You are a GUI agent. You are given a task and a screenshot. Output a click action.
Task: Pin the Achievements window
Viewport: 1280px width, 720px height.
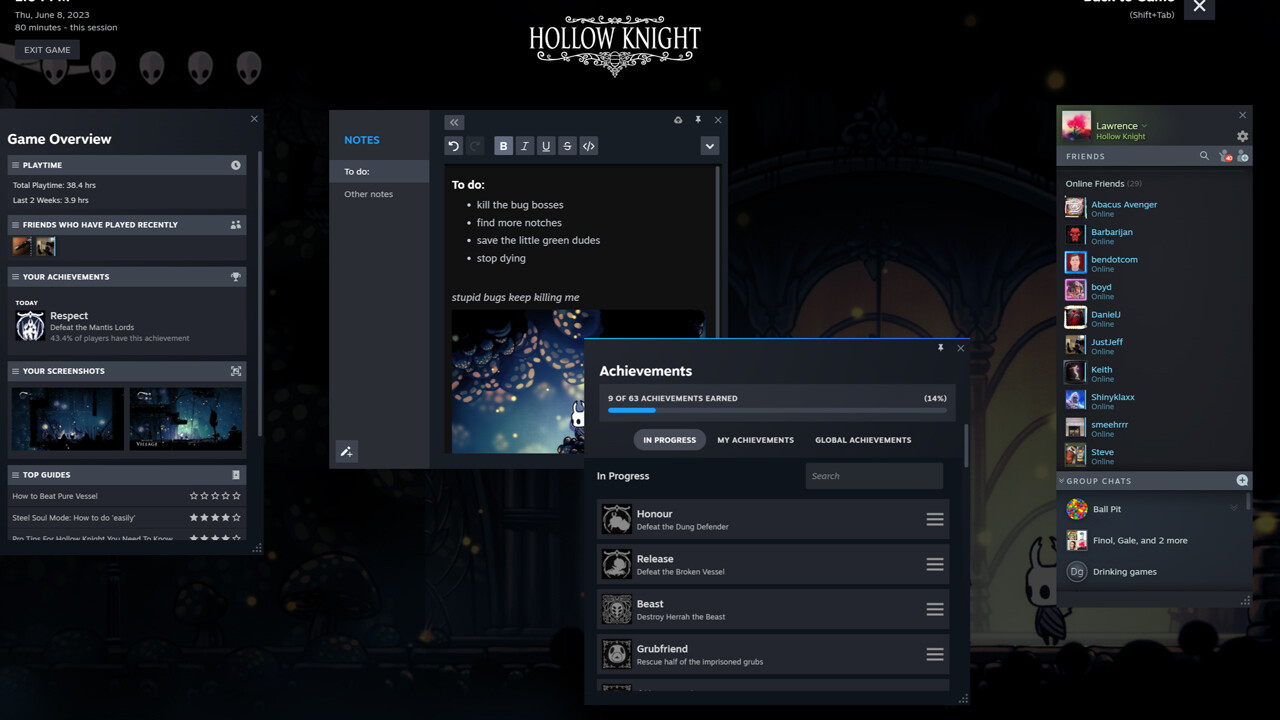940,348
